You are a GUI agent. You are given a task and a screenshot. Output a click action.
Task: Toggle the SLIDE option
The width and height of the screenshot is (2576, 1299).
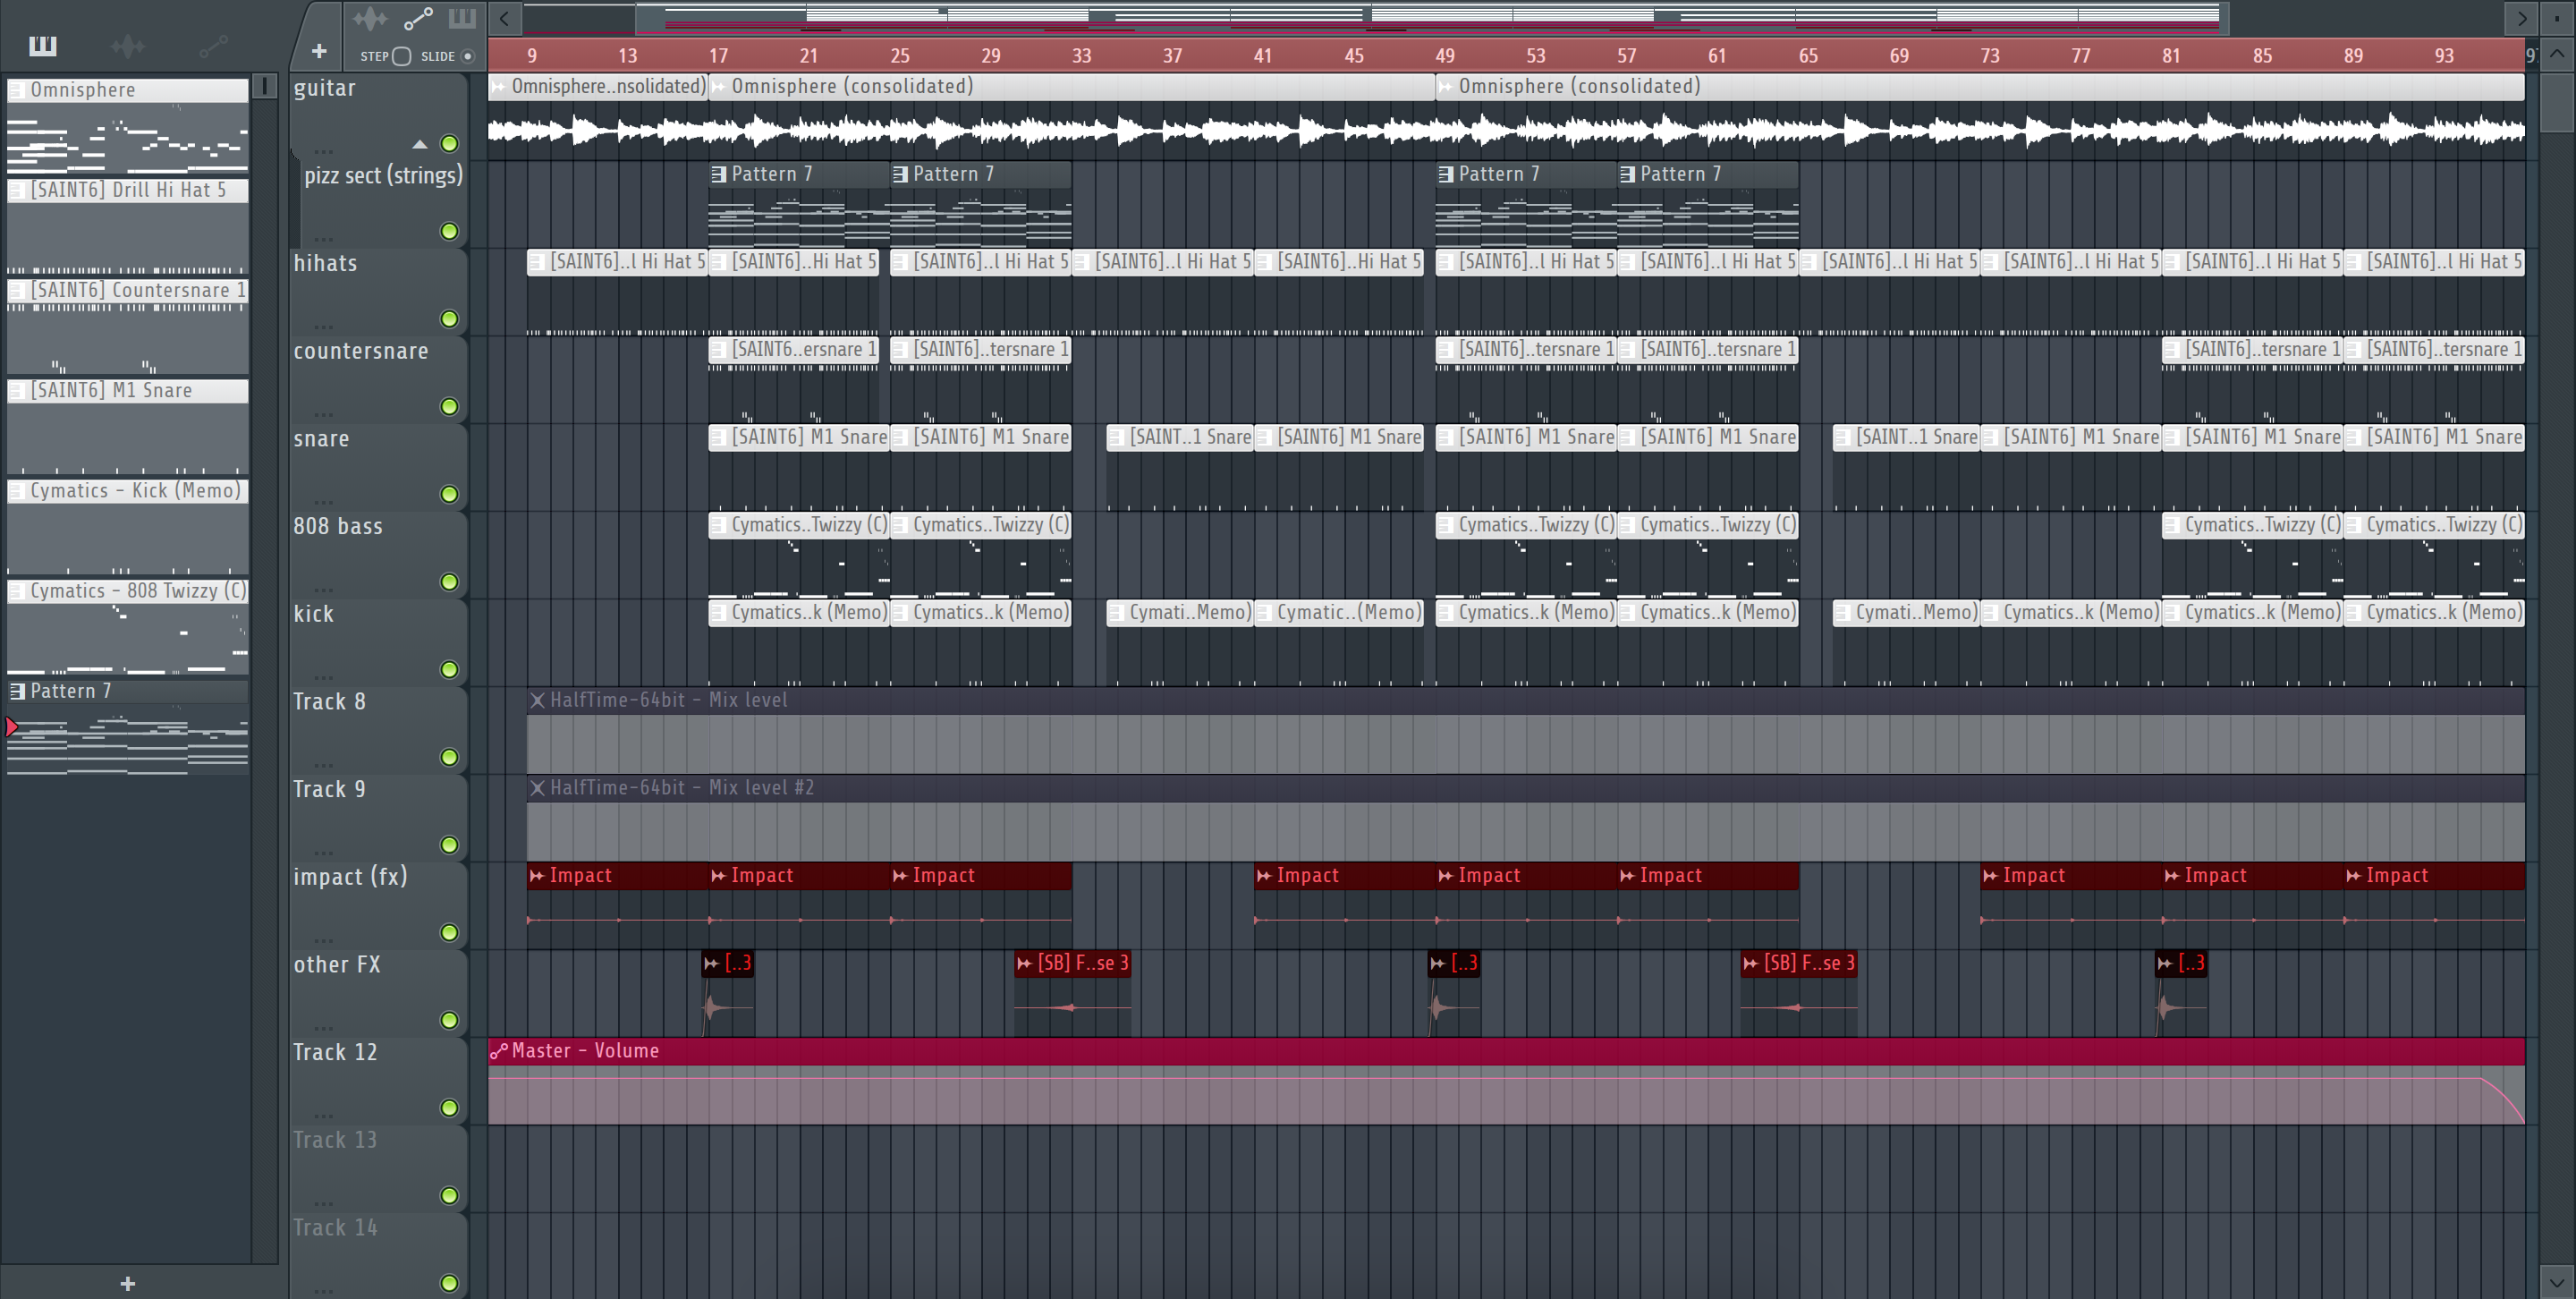467,56
